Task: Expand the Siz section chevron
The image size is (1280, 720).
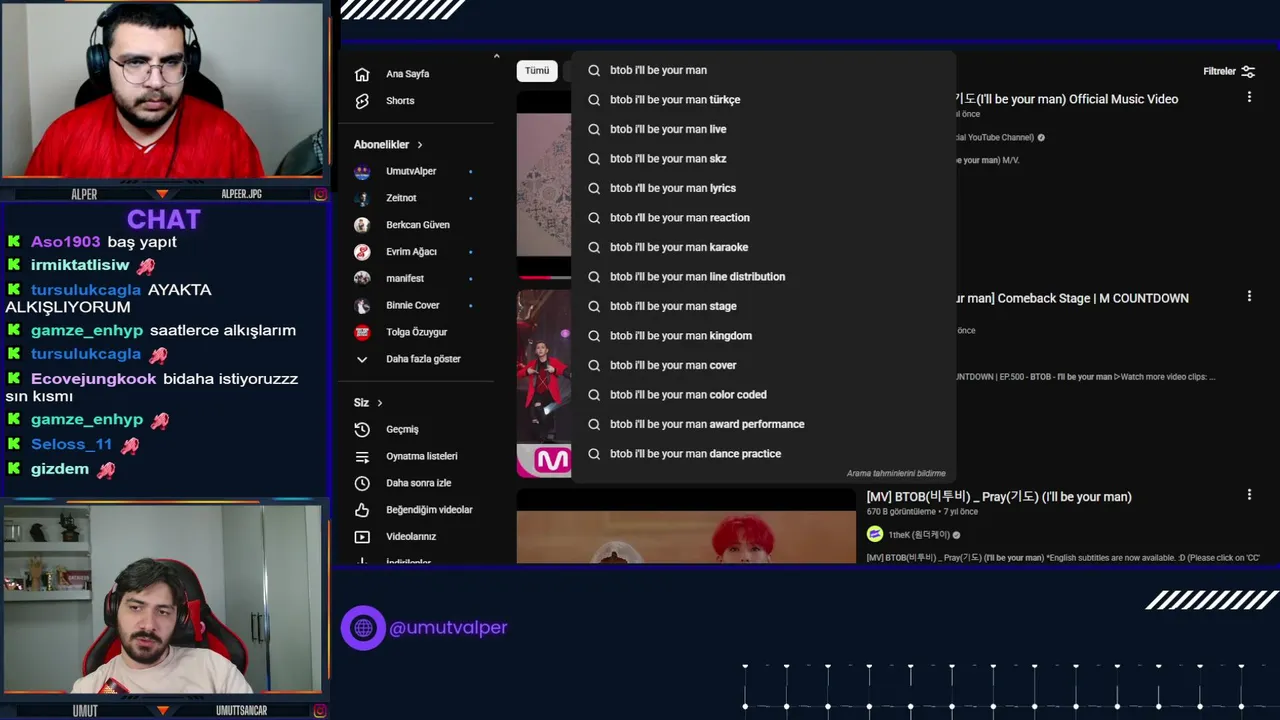Action: tap(380, 403)
